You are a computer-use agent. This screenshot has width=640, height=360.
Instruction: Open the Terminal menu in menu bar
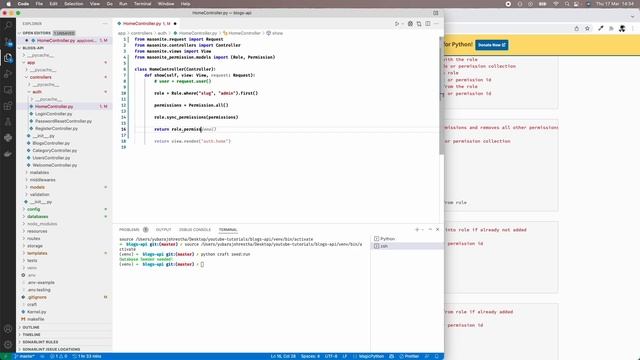click(142, 4)
